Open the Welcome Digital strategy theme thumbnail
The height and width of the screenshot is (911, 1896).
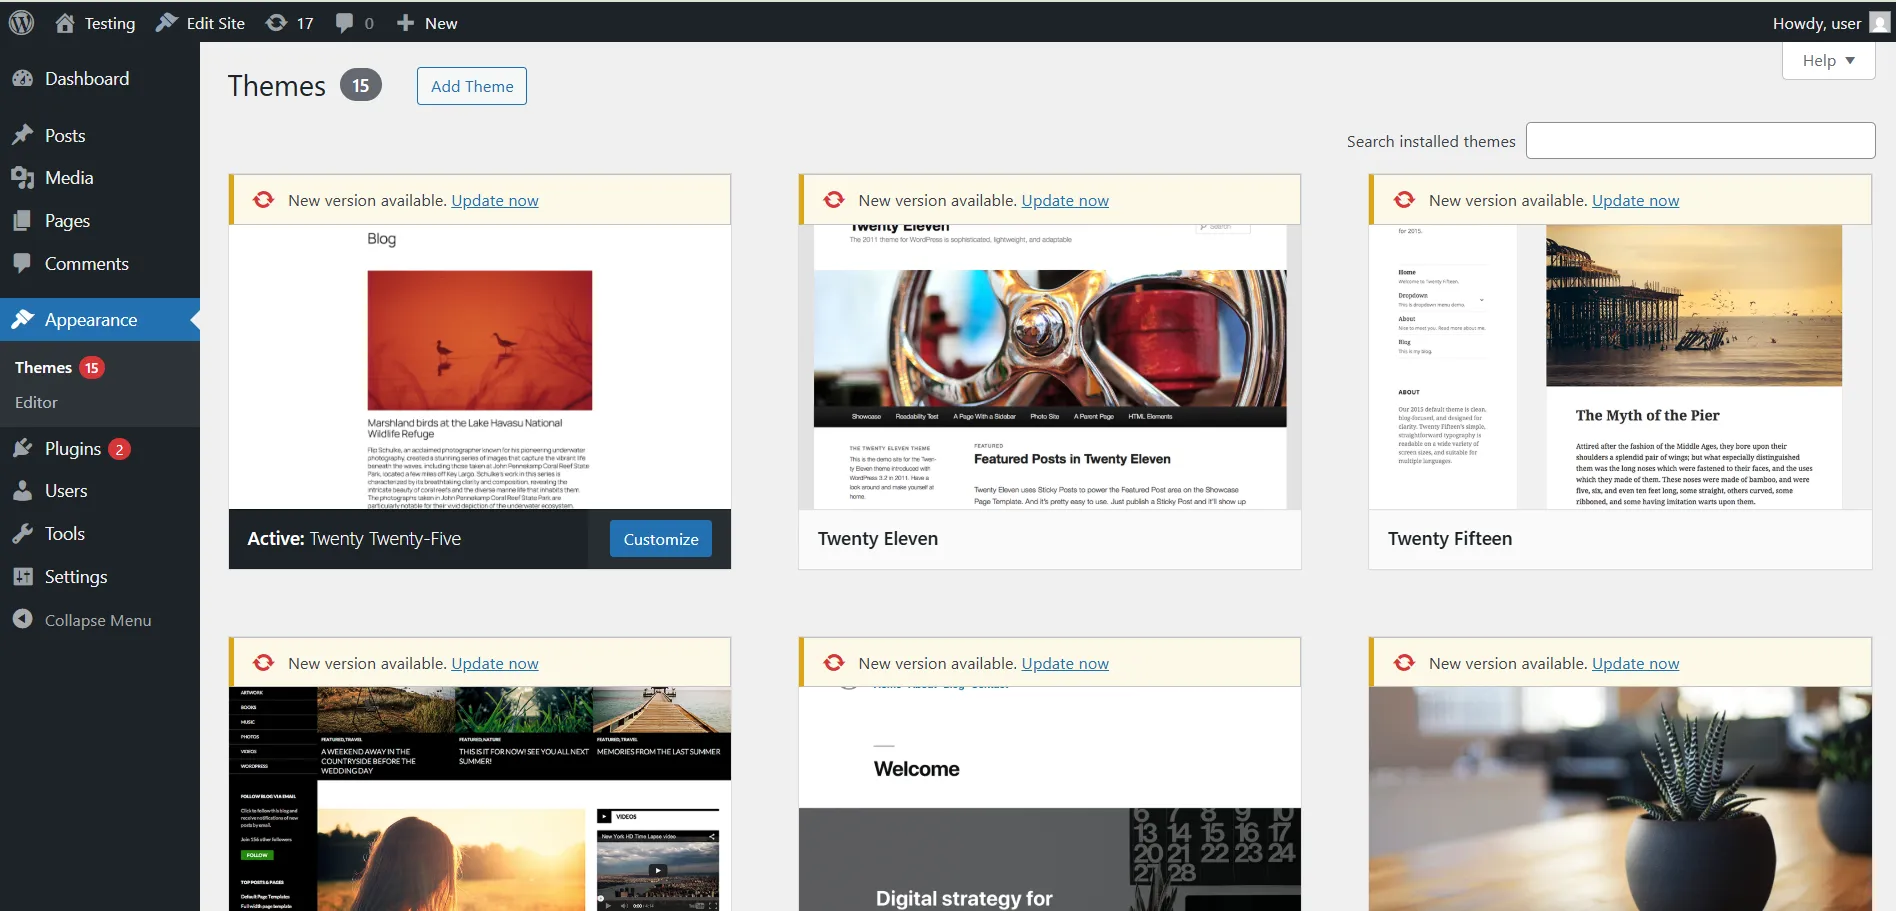[x=1050, y=799]
